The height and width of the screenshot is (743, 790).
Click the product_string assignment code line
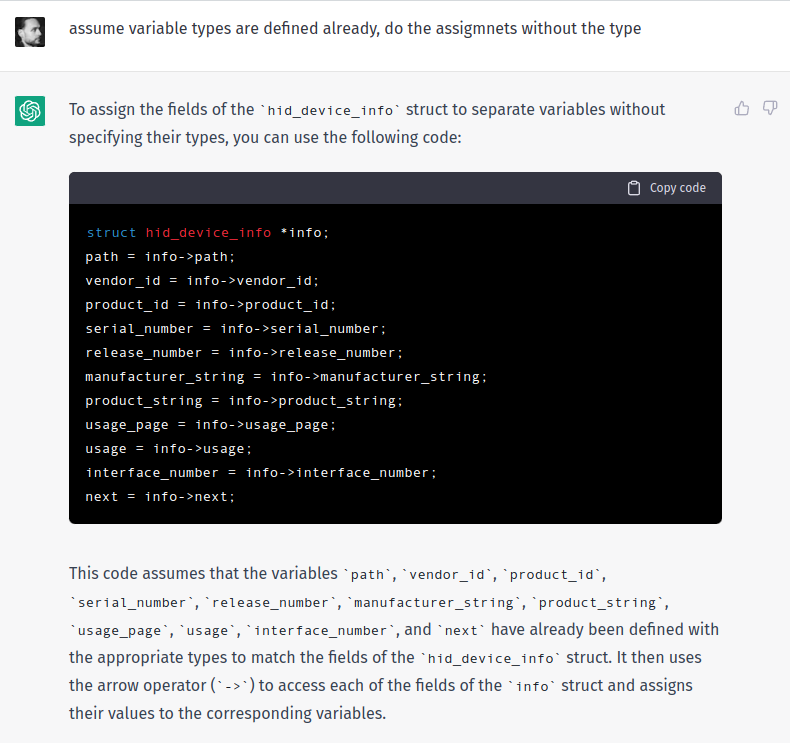point(243,400)
